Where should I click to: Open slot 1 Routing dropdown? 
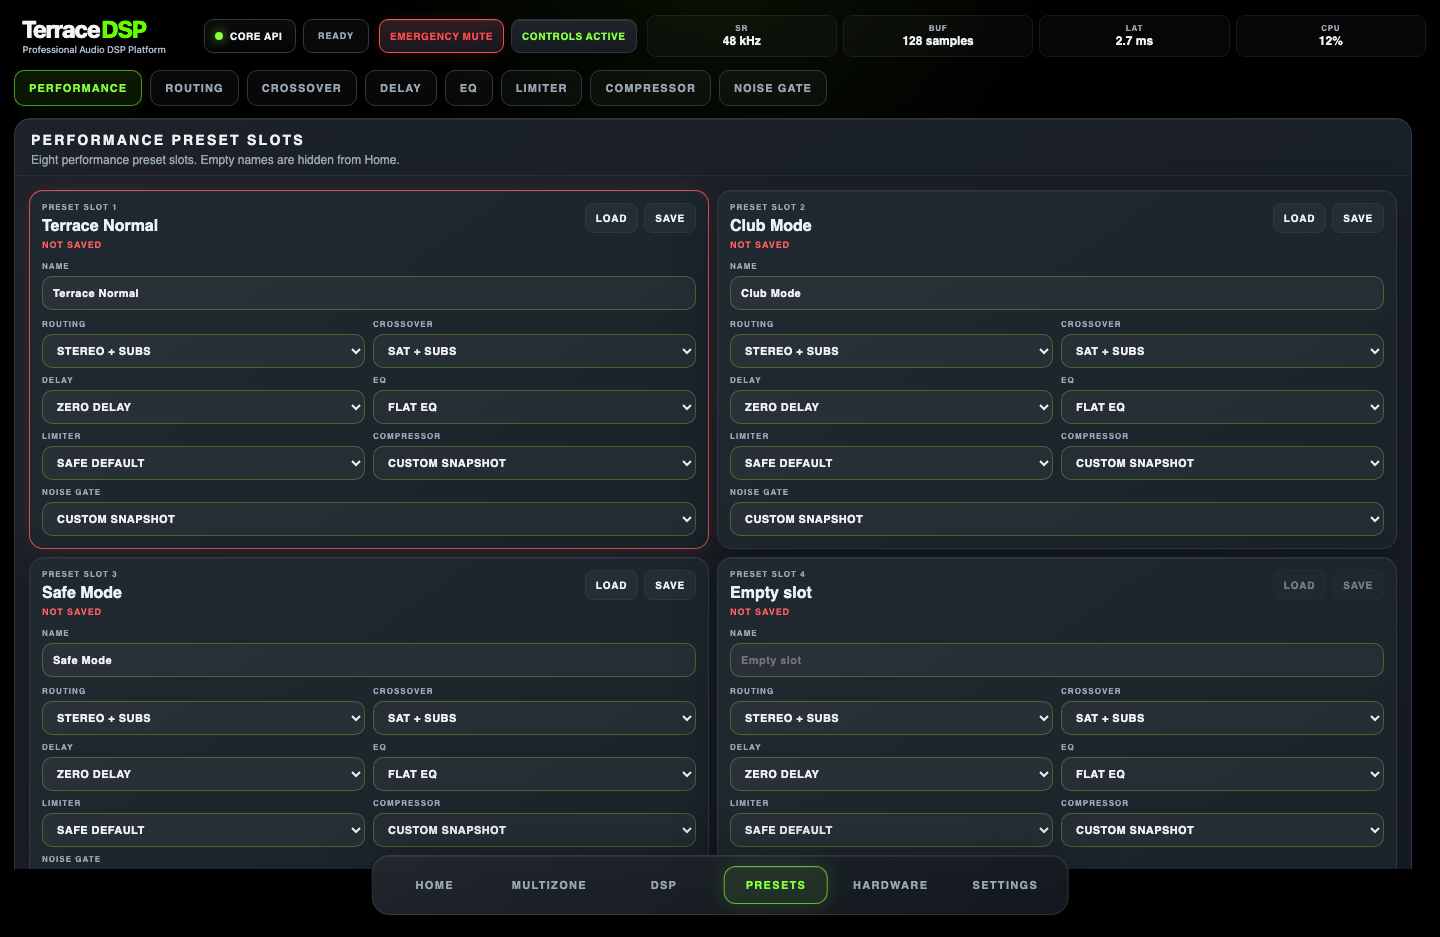[203, 351]
